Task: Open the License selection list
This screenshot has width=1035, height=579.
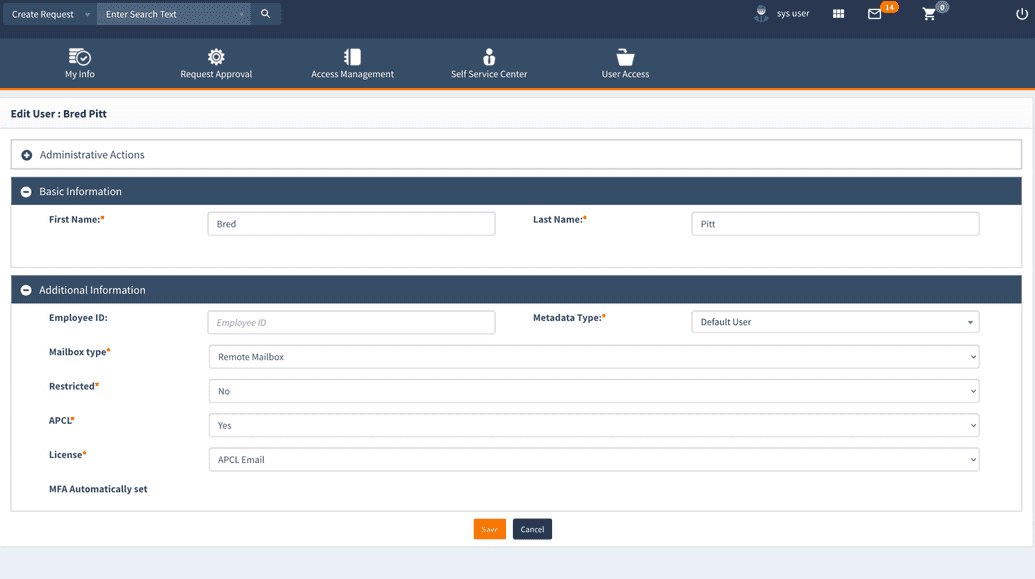Action: click(x=971, y=459)
